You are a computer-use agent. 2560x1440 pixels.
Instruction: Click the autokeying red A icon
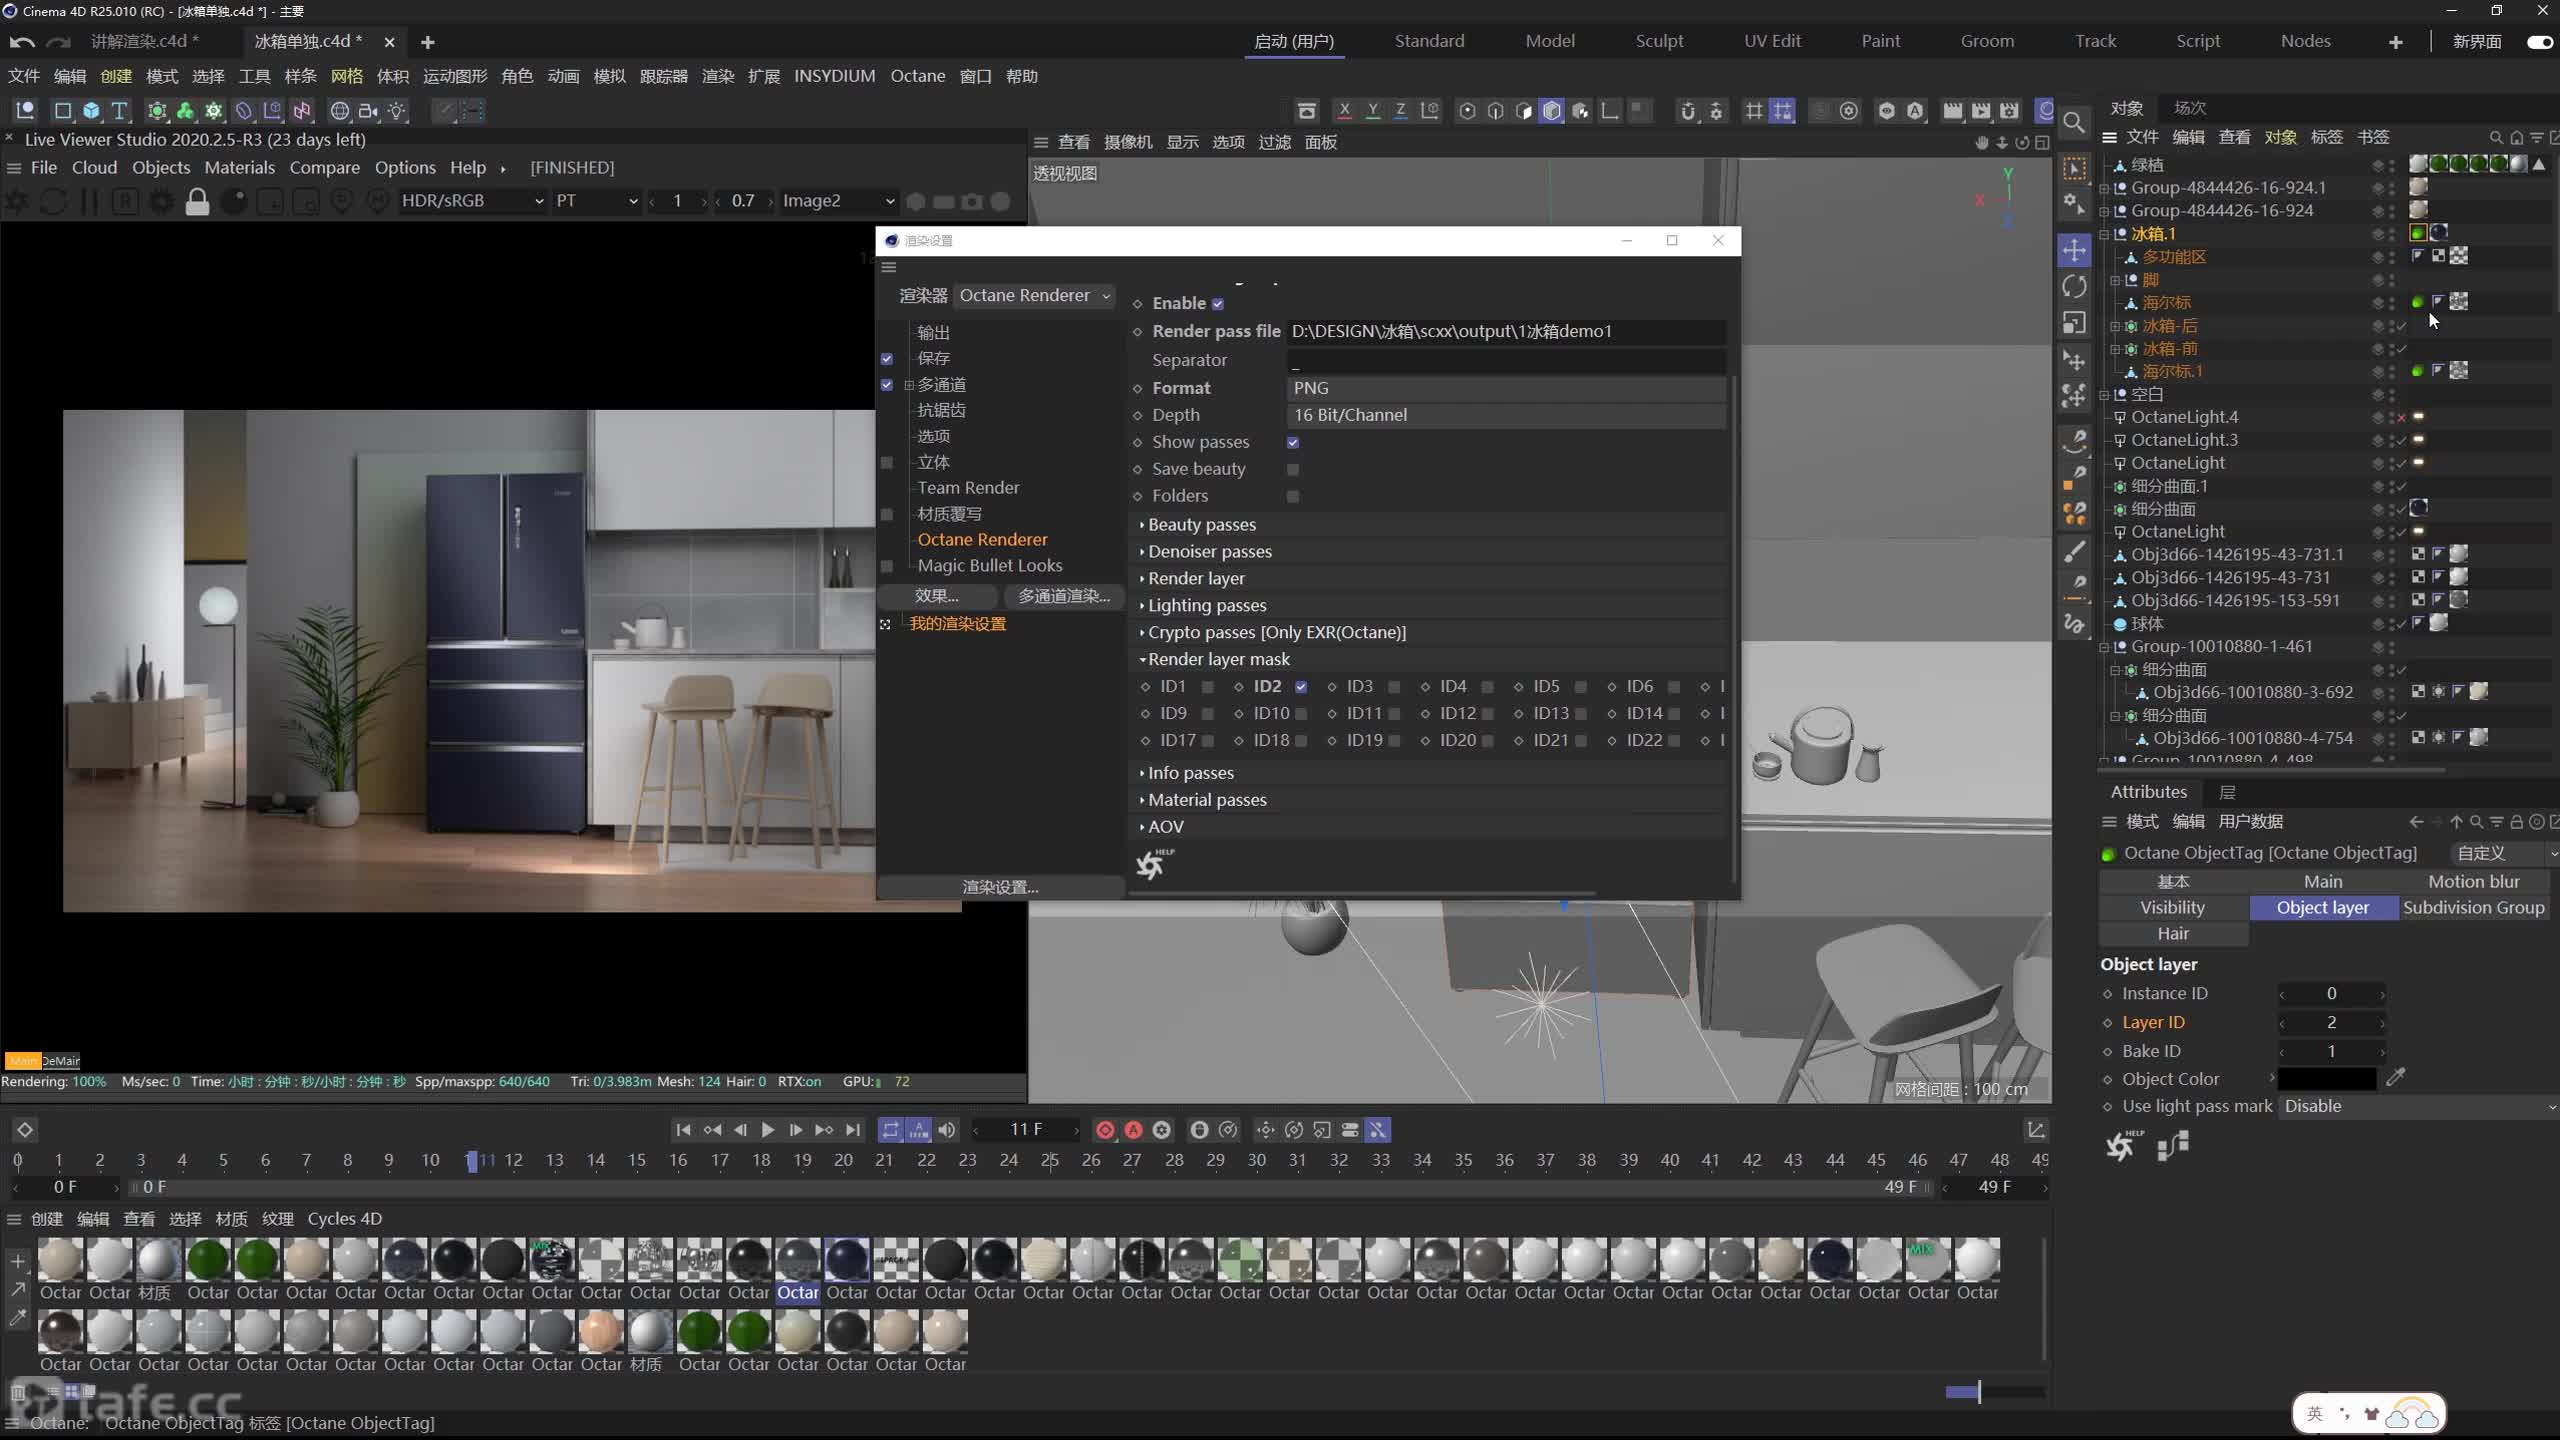(1133, 1130)
